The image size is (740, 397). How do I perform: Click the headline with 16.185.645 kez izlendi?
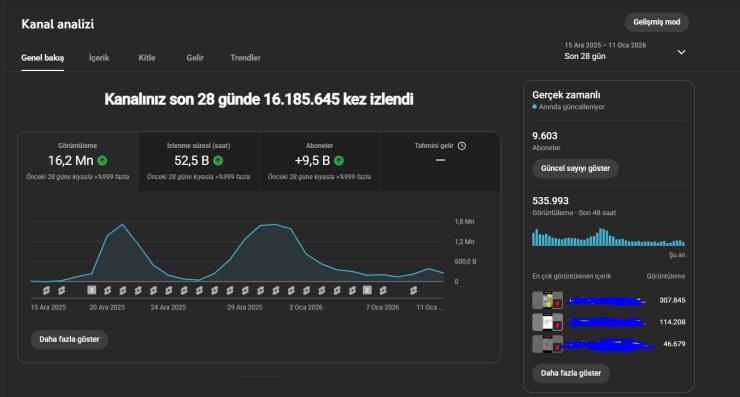(259, 99)
